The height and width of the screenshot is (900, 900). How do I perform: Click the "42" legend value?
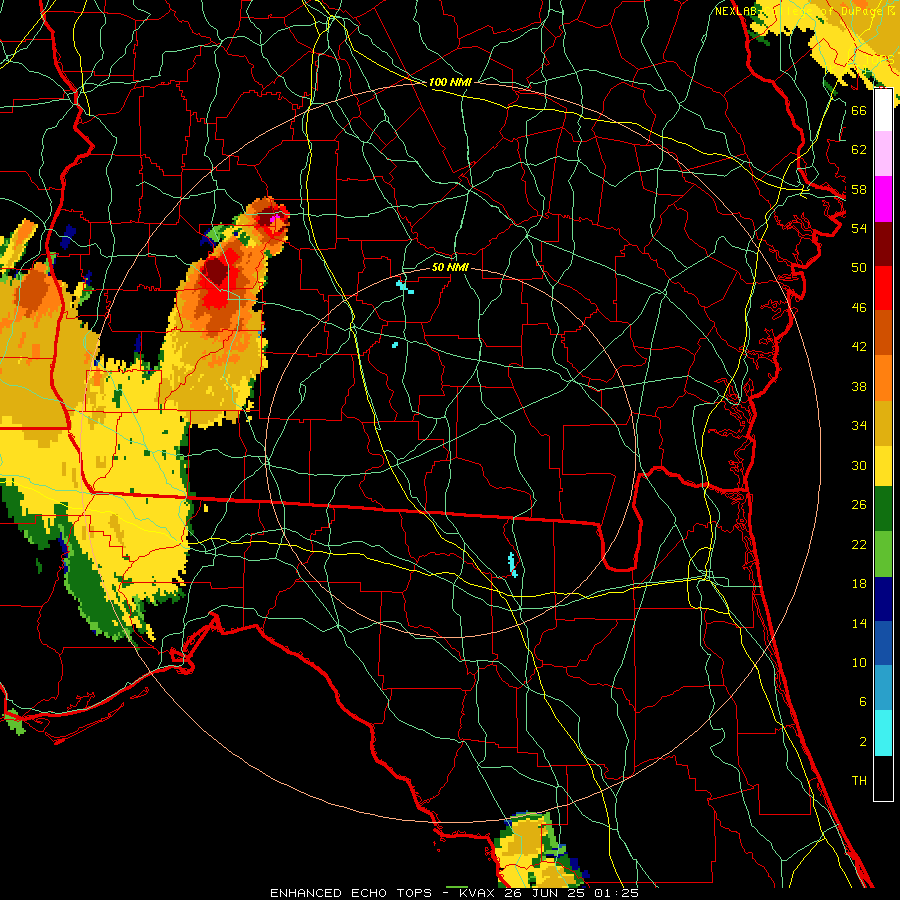point(859,347)
